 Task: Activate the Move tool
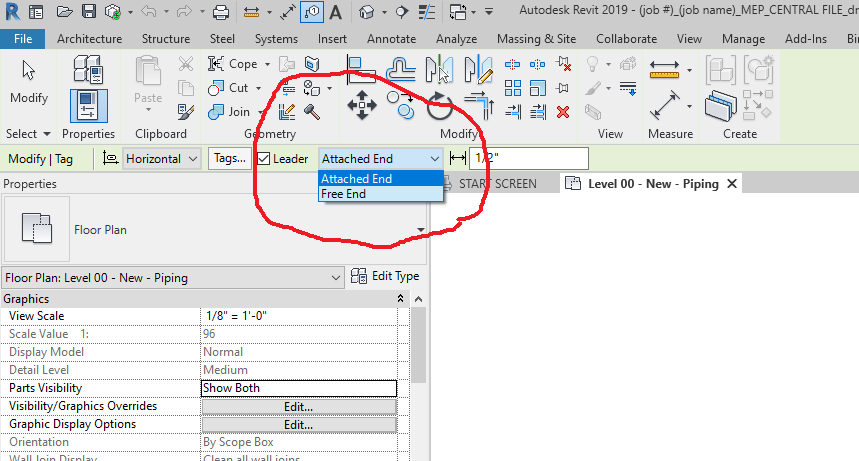click(362, 105)
